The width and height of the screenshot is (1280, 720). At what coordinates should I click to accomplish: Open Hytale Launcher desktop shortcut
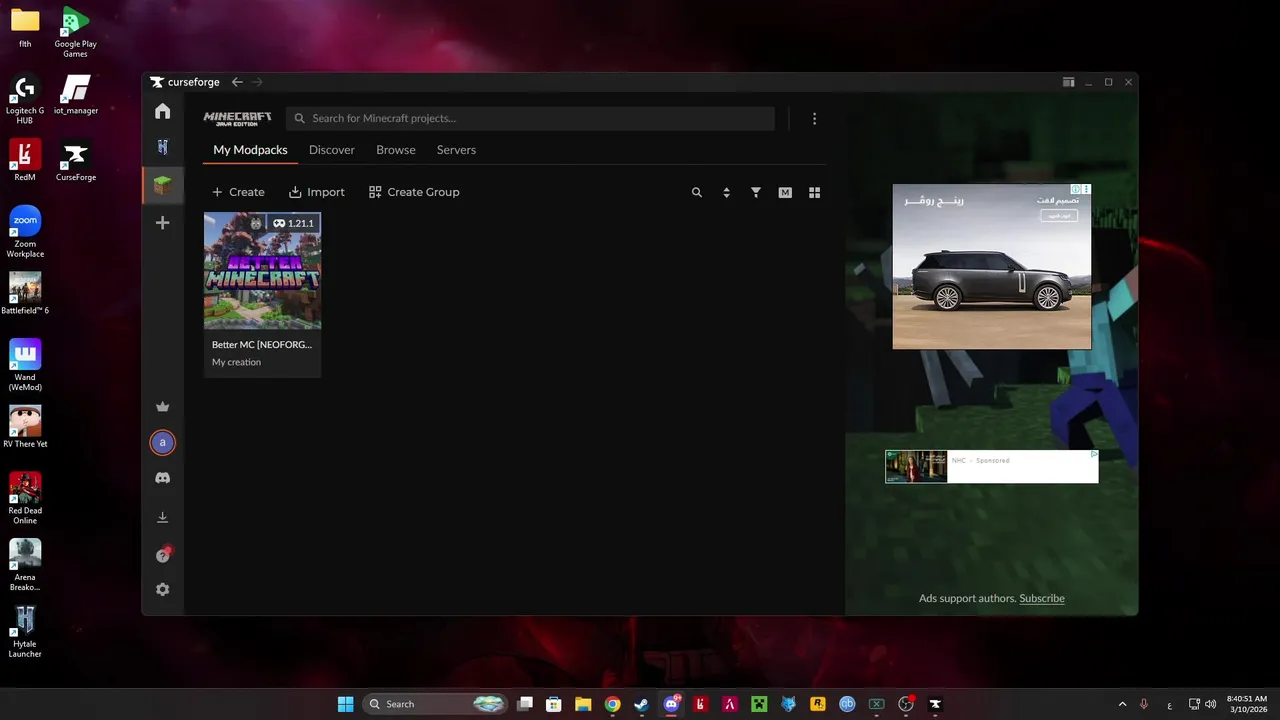click(x=25, y=632)
